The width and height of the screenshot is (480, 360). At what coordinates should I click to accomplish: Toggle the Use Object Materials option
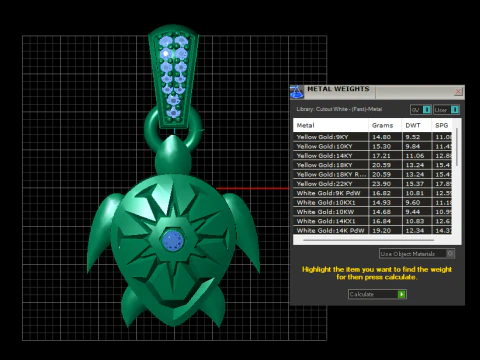click(417, 254)
